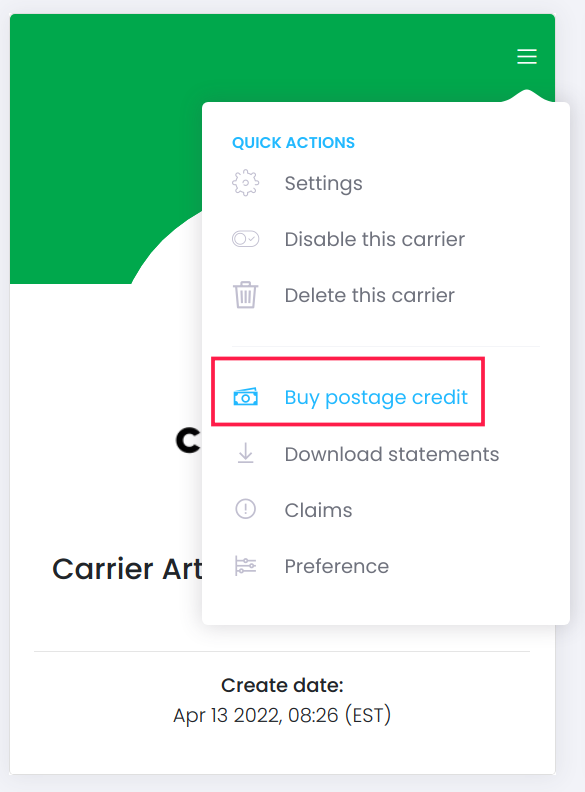
Task: Click the Settings gear icon
Action: click(246, 183)
